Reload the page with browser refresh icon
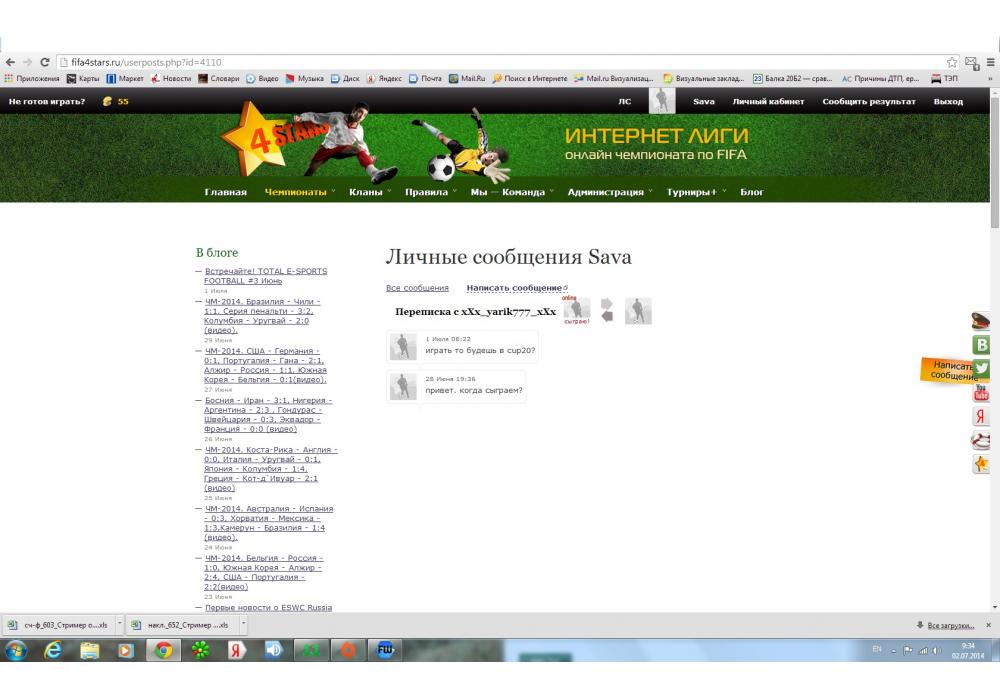This screenshot has height=700, width=1000. [x=45, y=62]
